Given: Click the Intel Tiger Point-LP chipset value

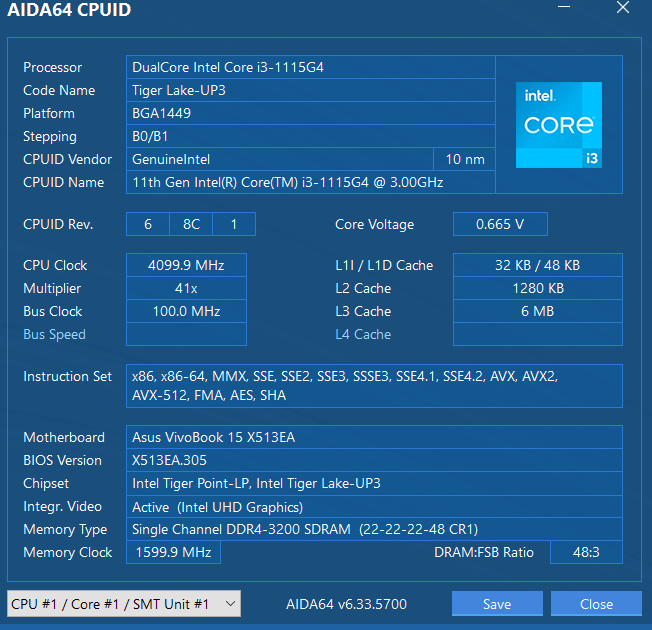Looking at the screenshot, I should [x=374, y=483].
